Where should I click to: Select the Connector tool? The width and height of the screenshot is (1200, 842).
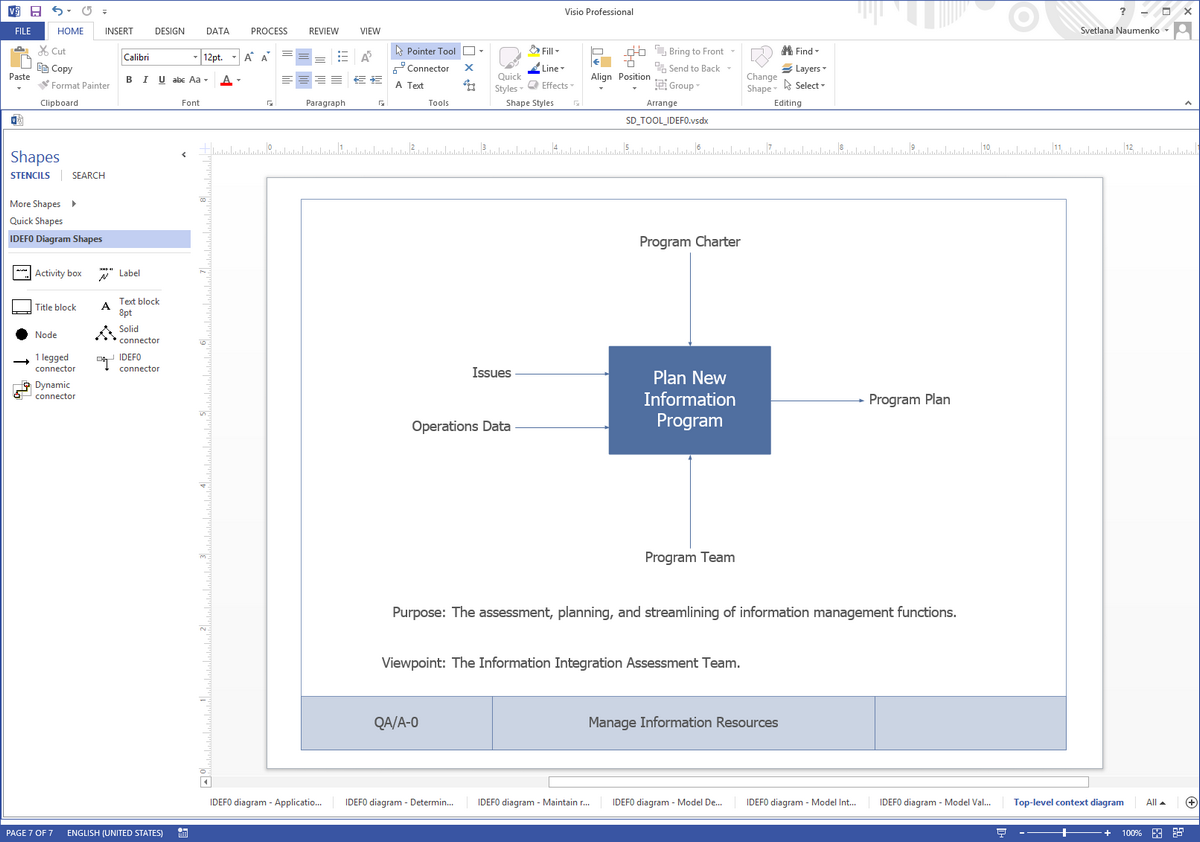tap(421, 69)
